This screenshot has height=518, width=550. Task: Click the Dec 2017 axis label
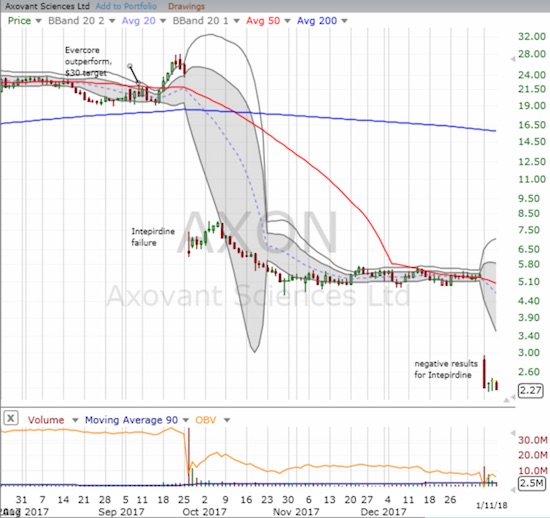383,512
